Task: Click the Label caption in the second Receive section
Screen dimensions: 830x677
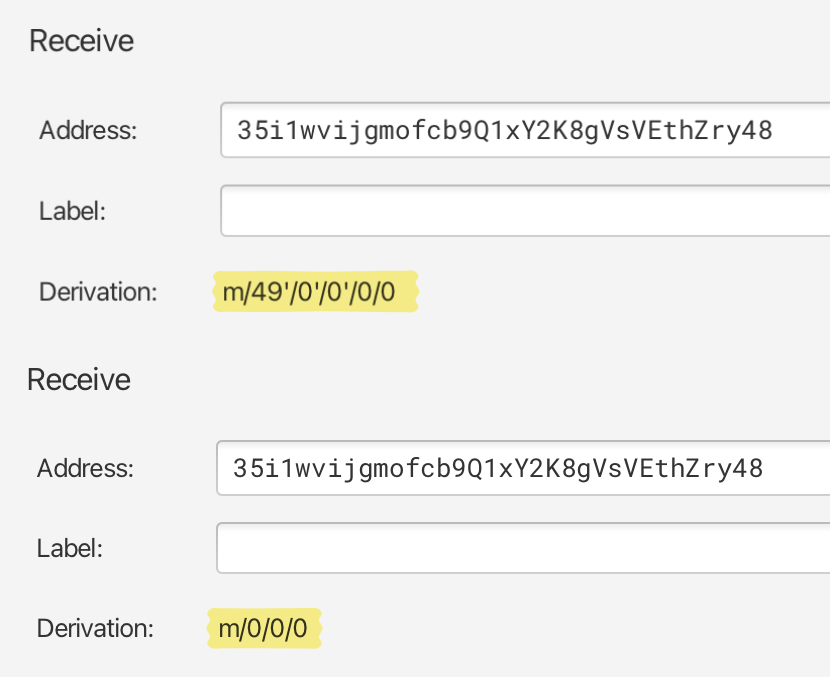Action: click(70, 548)
